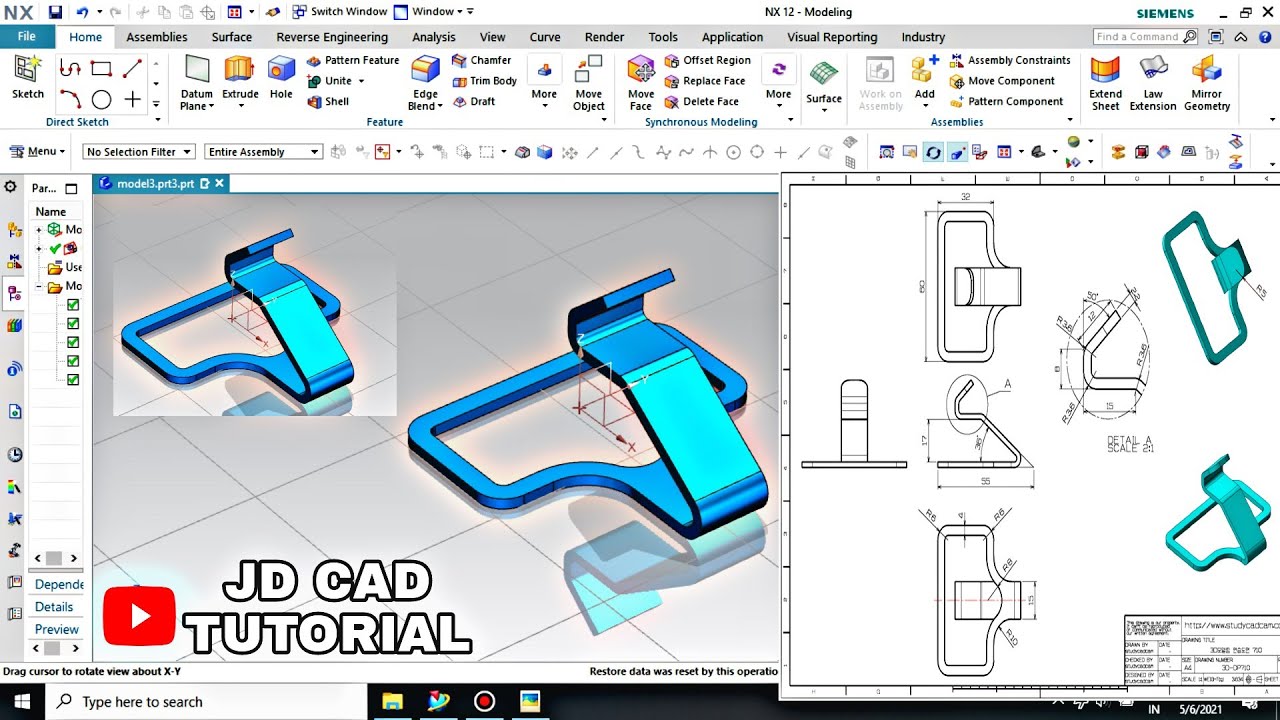This screenshot has height=720, width=1280.
Task: Select Replace Face command
Action: 705,81
